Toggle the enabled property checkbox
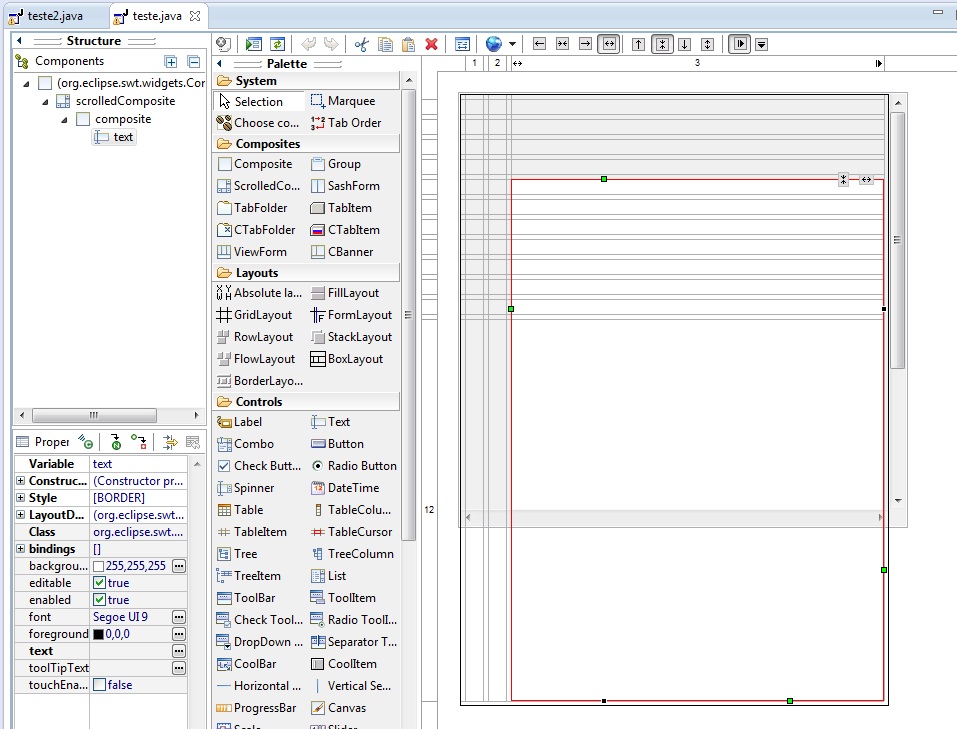This screenshot has height=729, width=957. tap(99, 600)
